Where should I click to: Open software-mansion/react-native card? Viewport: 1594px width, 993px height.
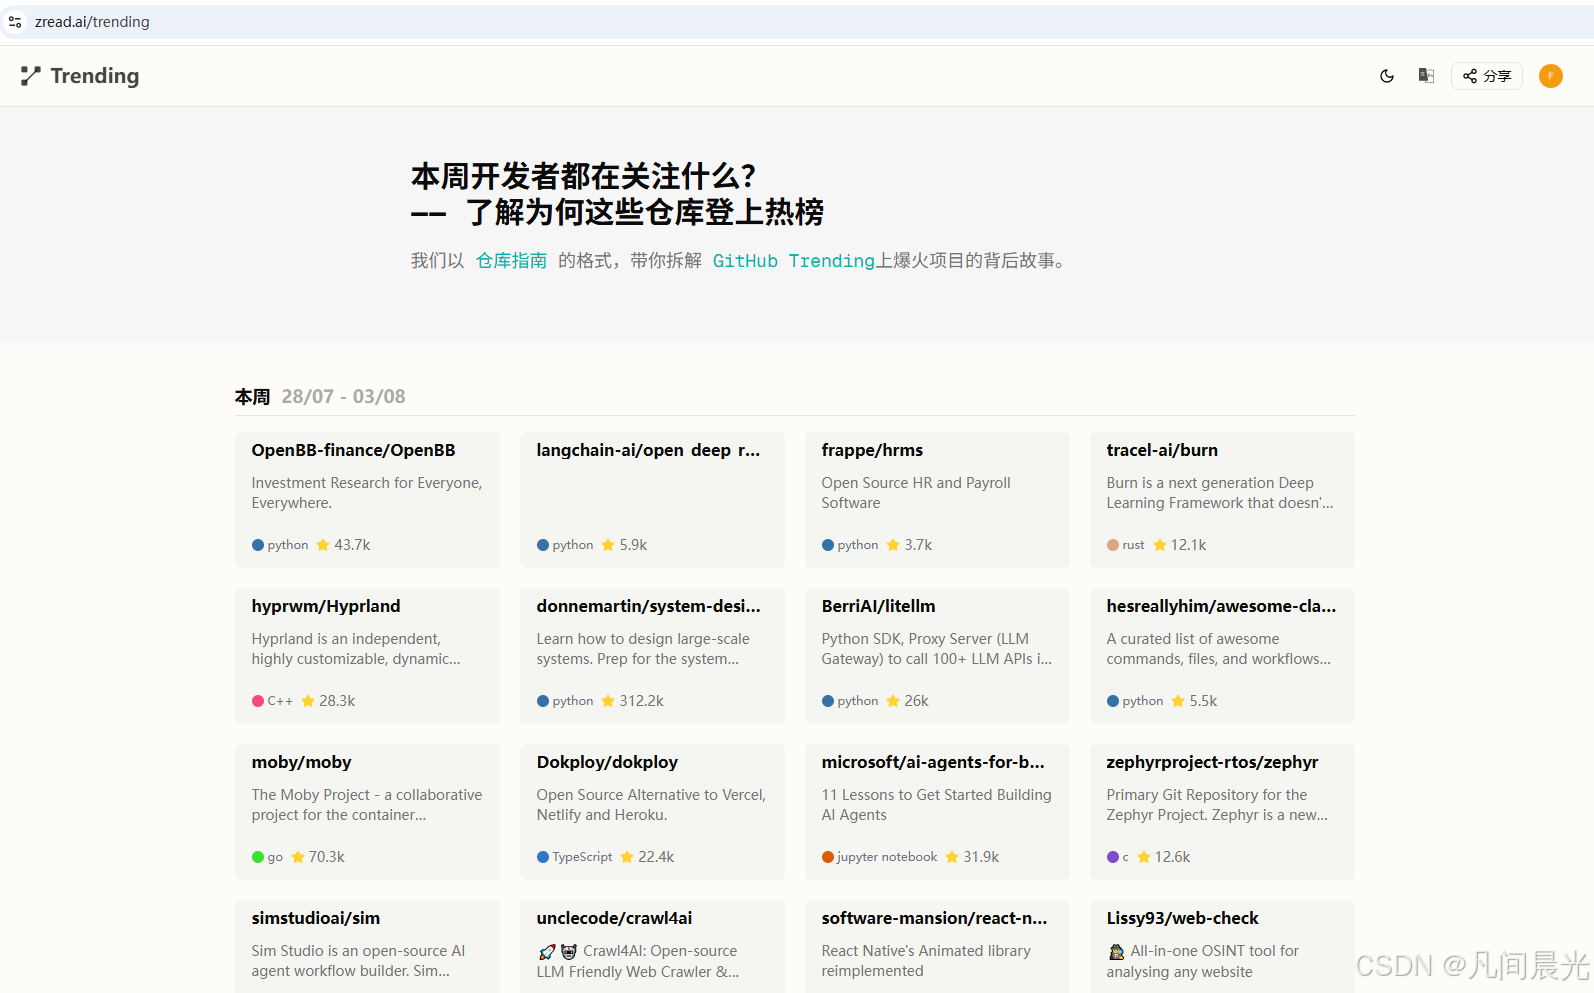[937, 946]
